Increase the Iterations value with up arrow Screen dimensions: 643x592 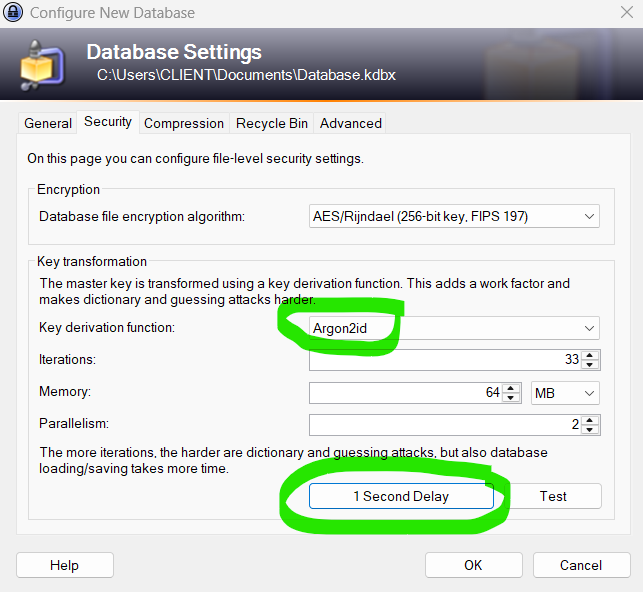click(x=591, y=355)
